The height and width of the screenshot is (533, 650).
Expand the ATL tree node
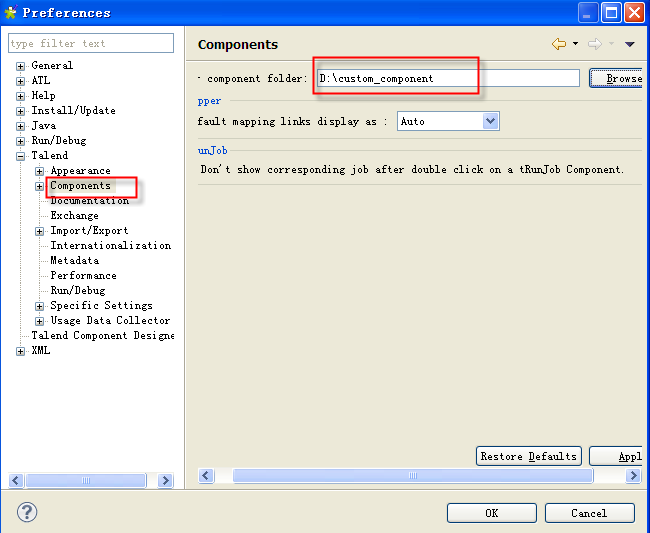pyautogui.click(x=20, y=81)
